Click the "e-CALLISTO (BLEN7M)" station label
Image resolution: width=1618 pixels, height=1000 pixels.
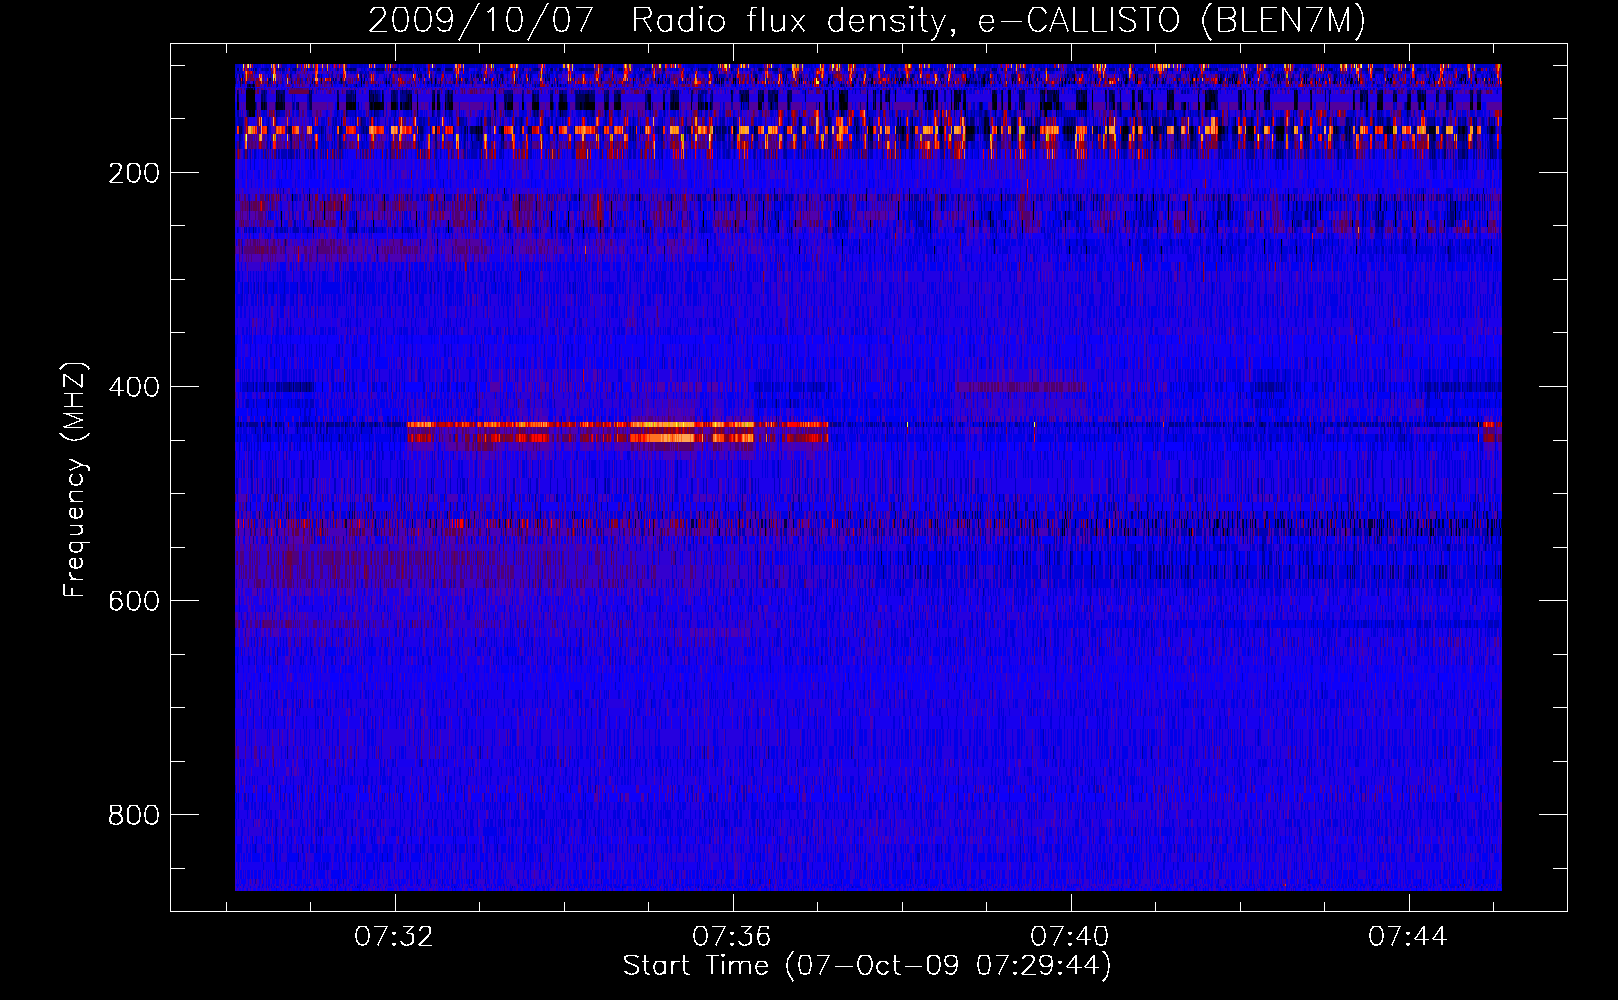tap(1172, 21)
